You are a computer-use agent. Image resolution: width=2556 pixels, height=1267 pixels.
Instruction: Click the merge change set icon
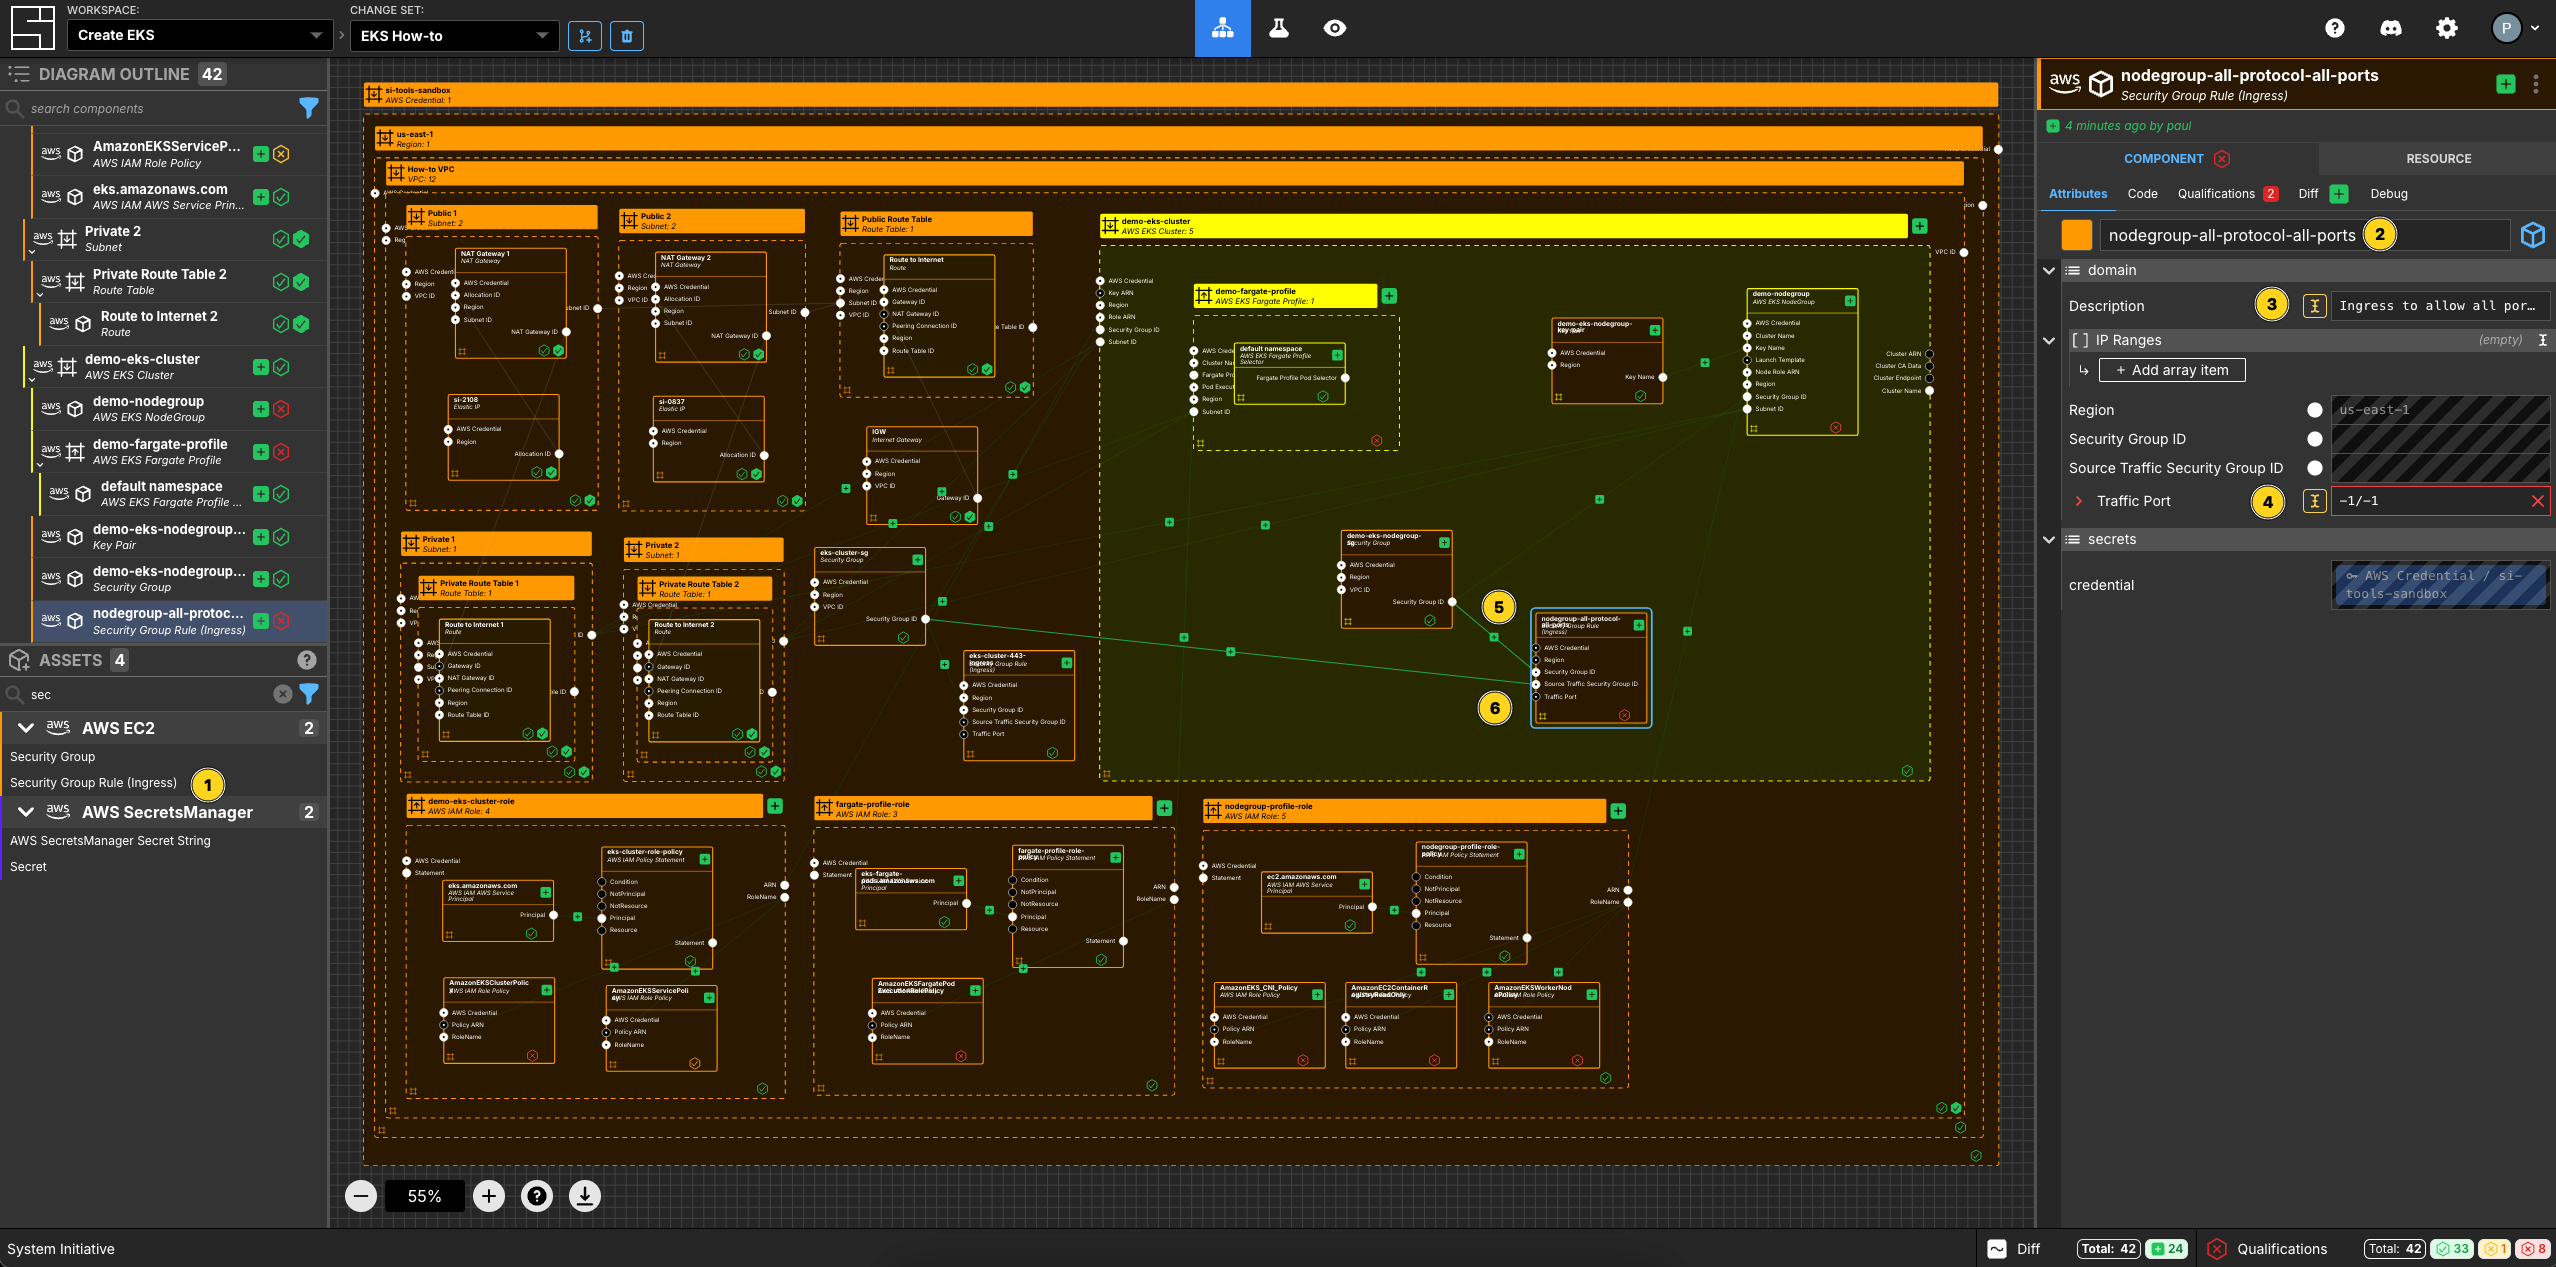585,36
